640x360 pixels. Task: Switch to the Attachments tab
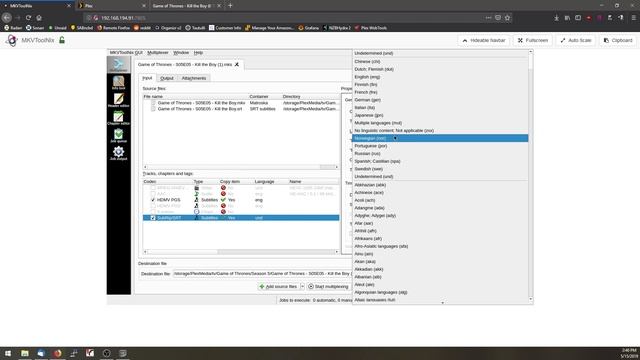click(x=194, y=78)
